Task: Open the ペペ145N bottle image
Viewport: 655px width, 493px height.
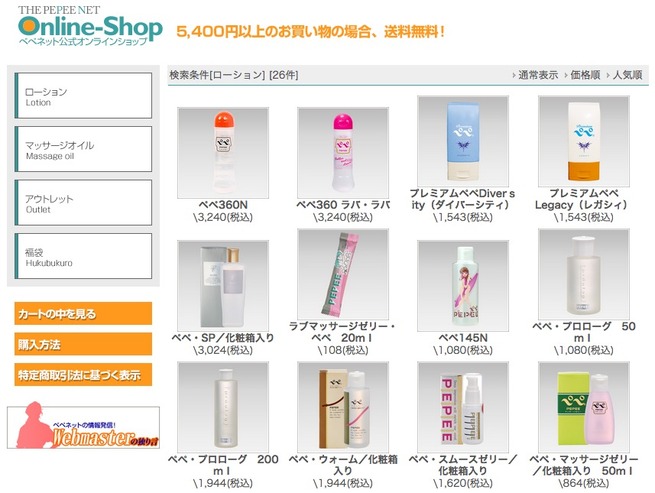Action: tap(463, 286)
